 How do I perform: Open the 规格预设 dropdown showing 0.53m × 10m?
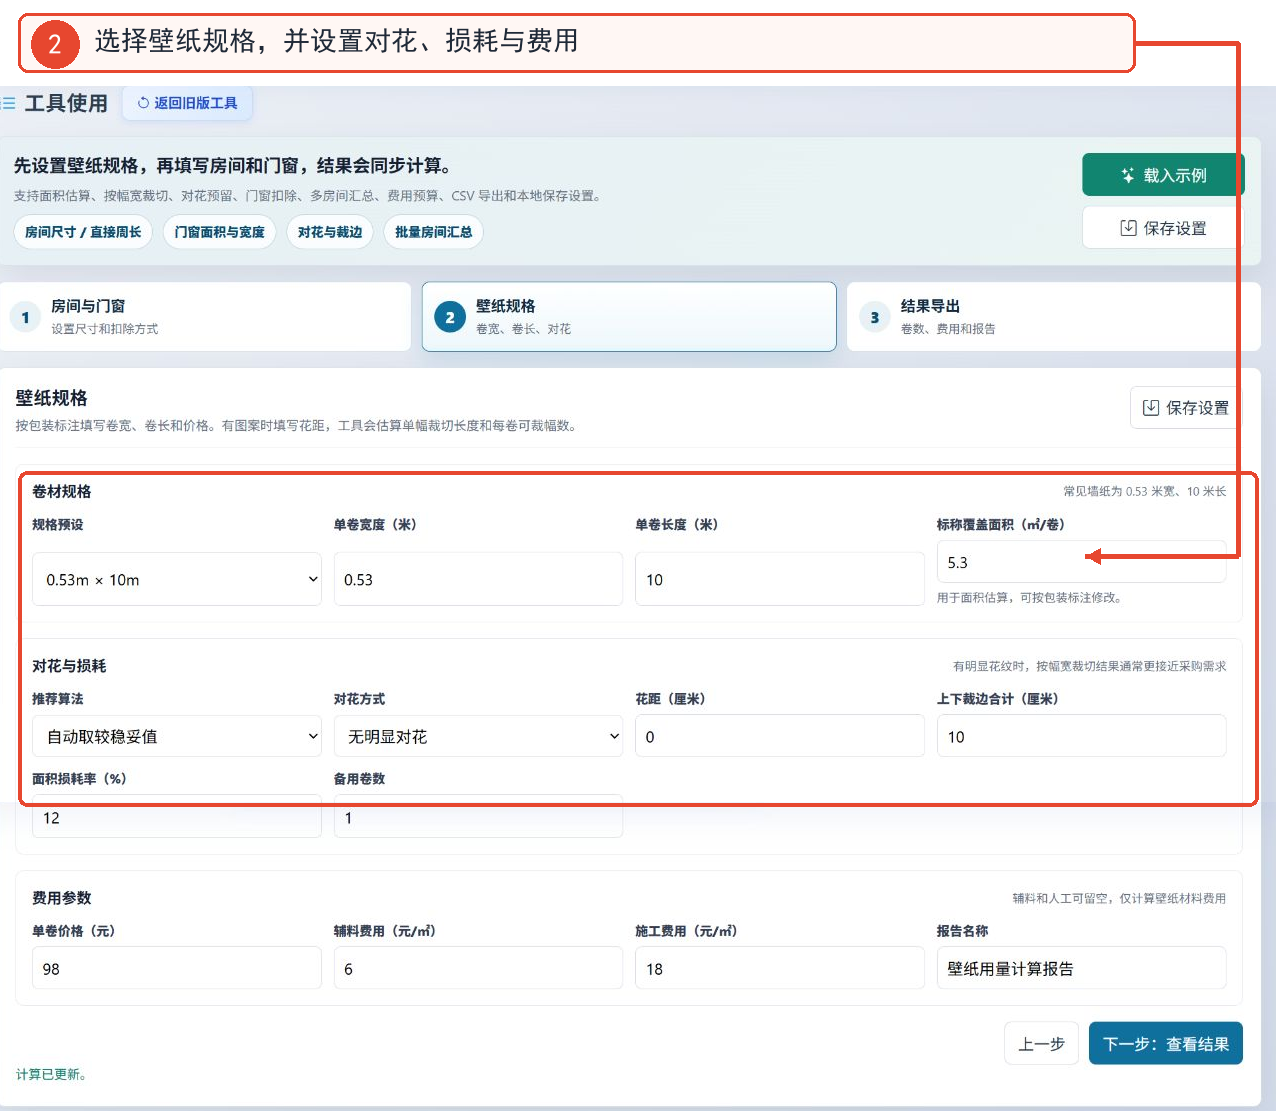(x=177, y=579)
